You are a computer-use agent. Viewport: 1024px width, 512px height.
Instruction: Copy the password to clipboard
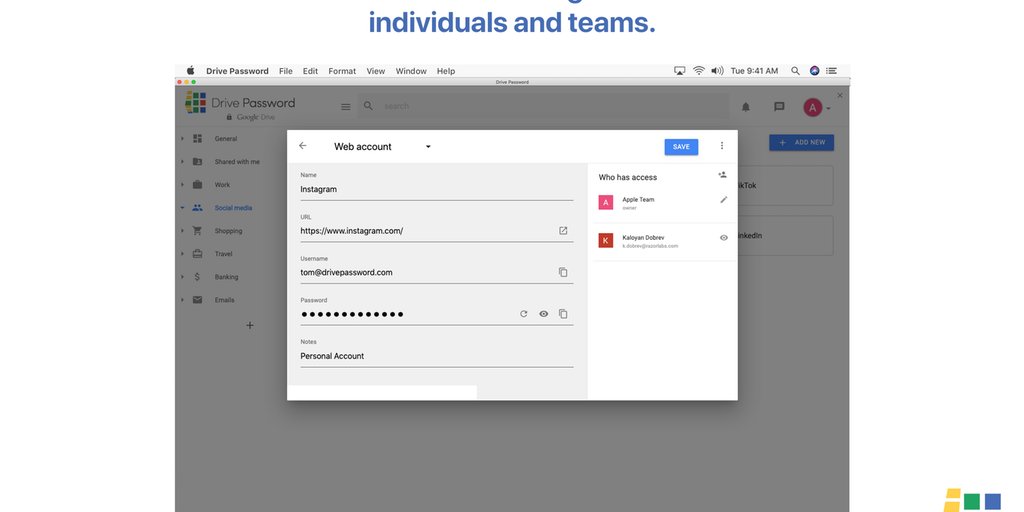[563, 314]
